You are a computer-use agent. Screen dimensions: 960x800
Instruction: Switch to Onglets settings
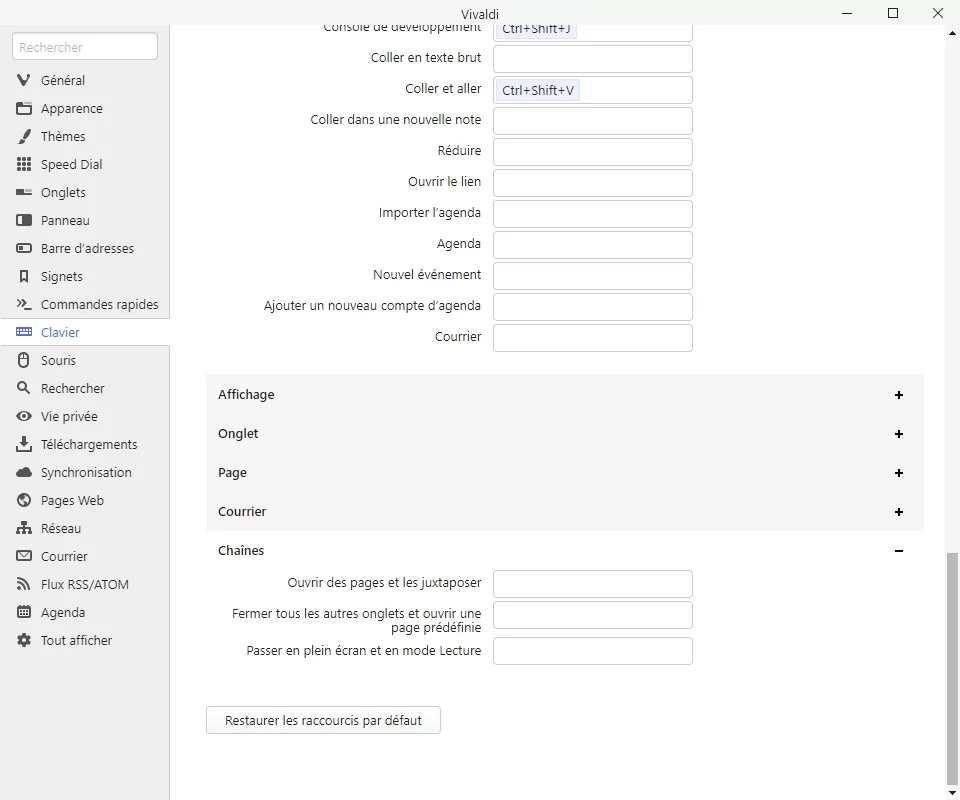pos(85,192)
